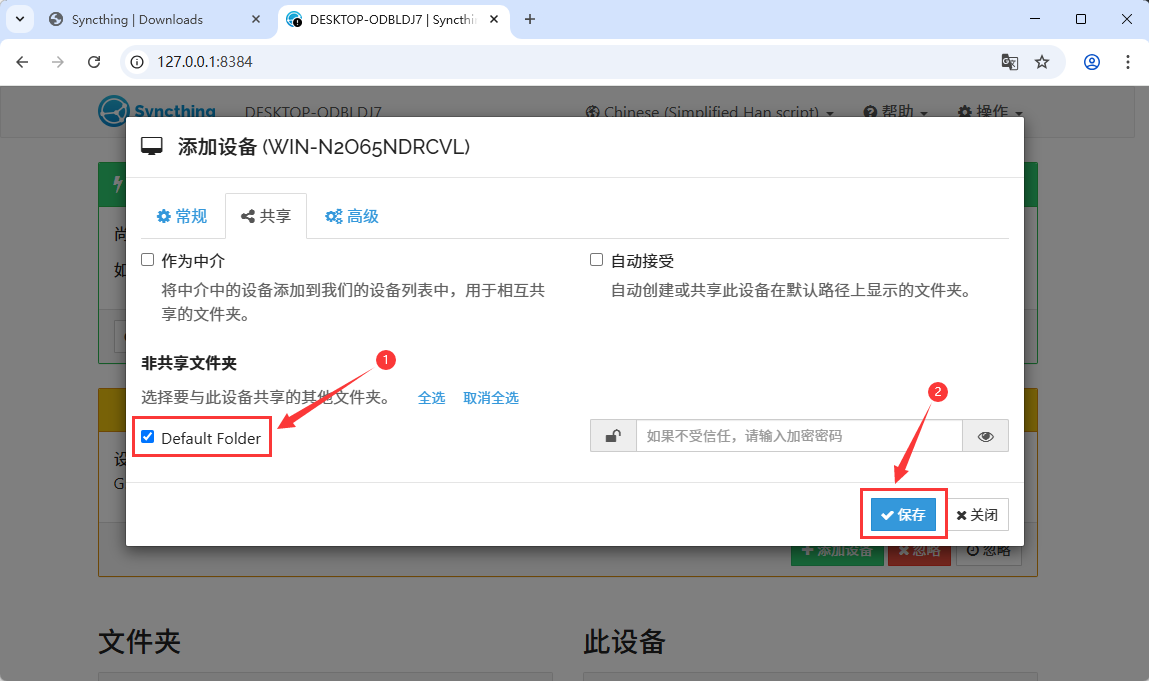
Task: Select the DESKTOP-ODBLDJ7 browser tab
Action: pyautogui.click(x=394, y=20)
